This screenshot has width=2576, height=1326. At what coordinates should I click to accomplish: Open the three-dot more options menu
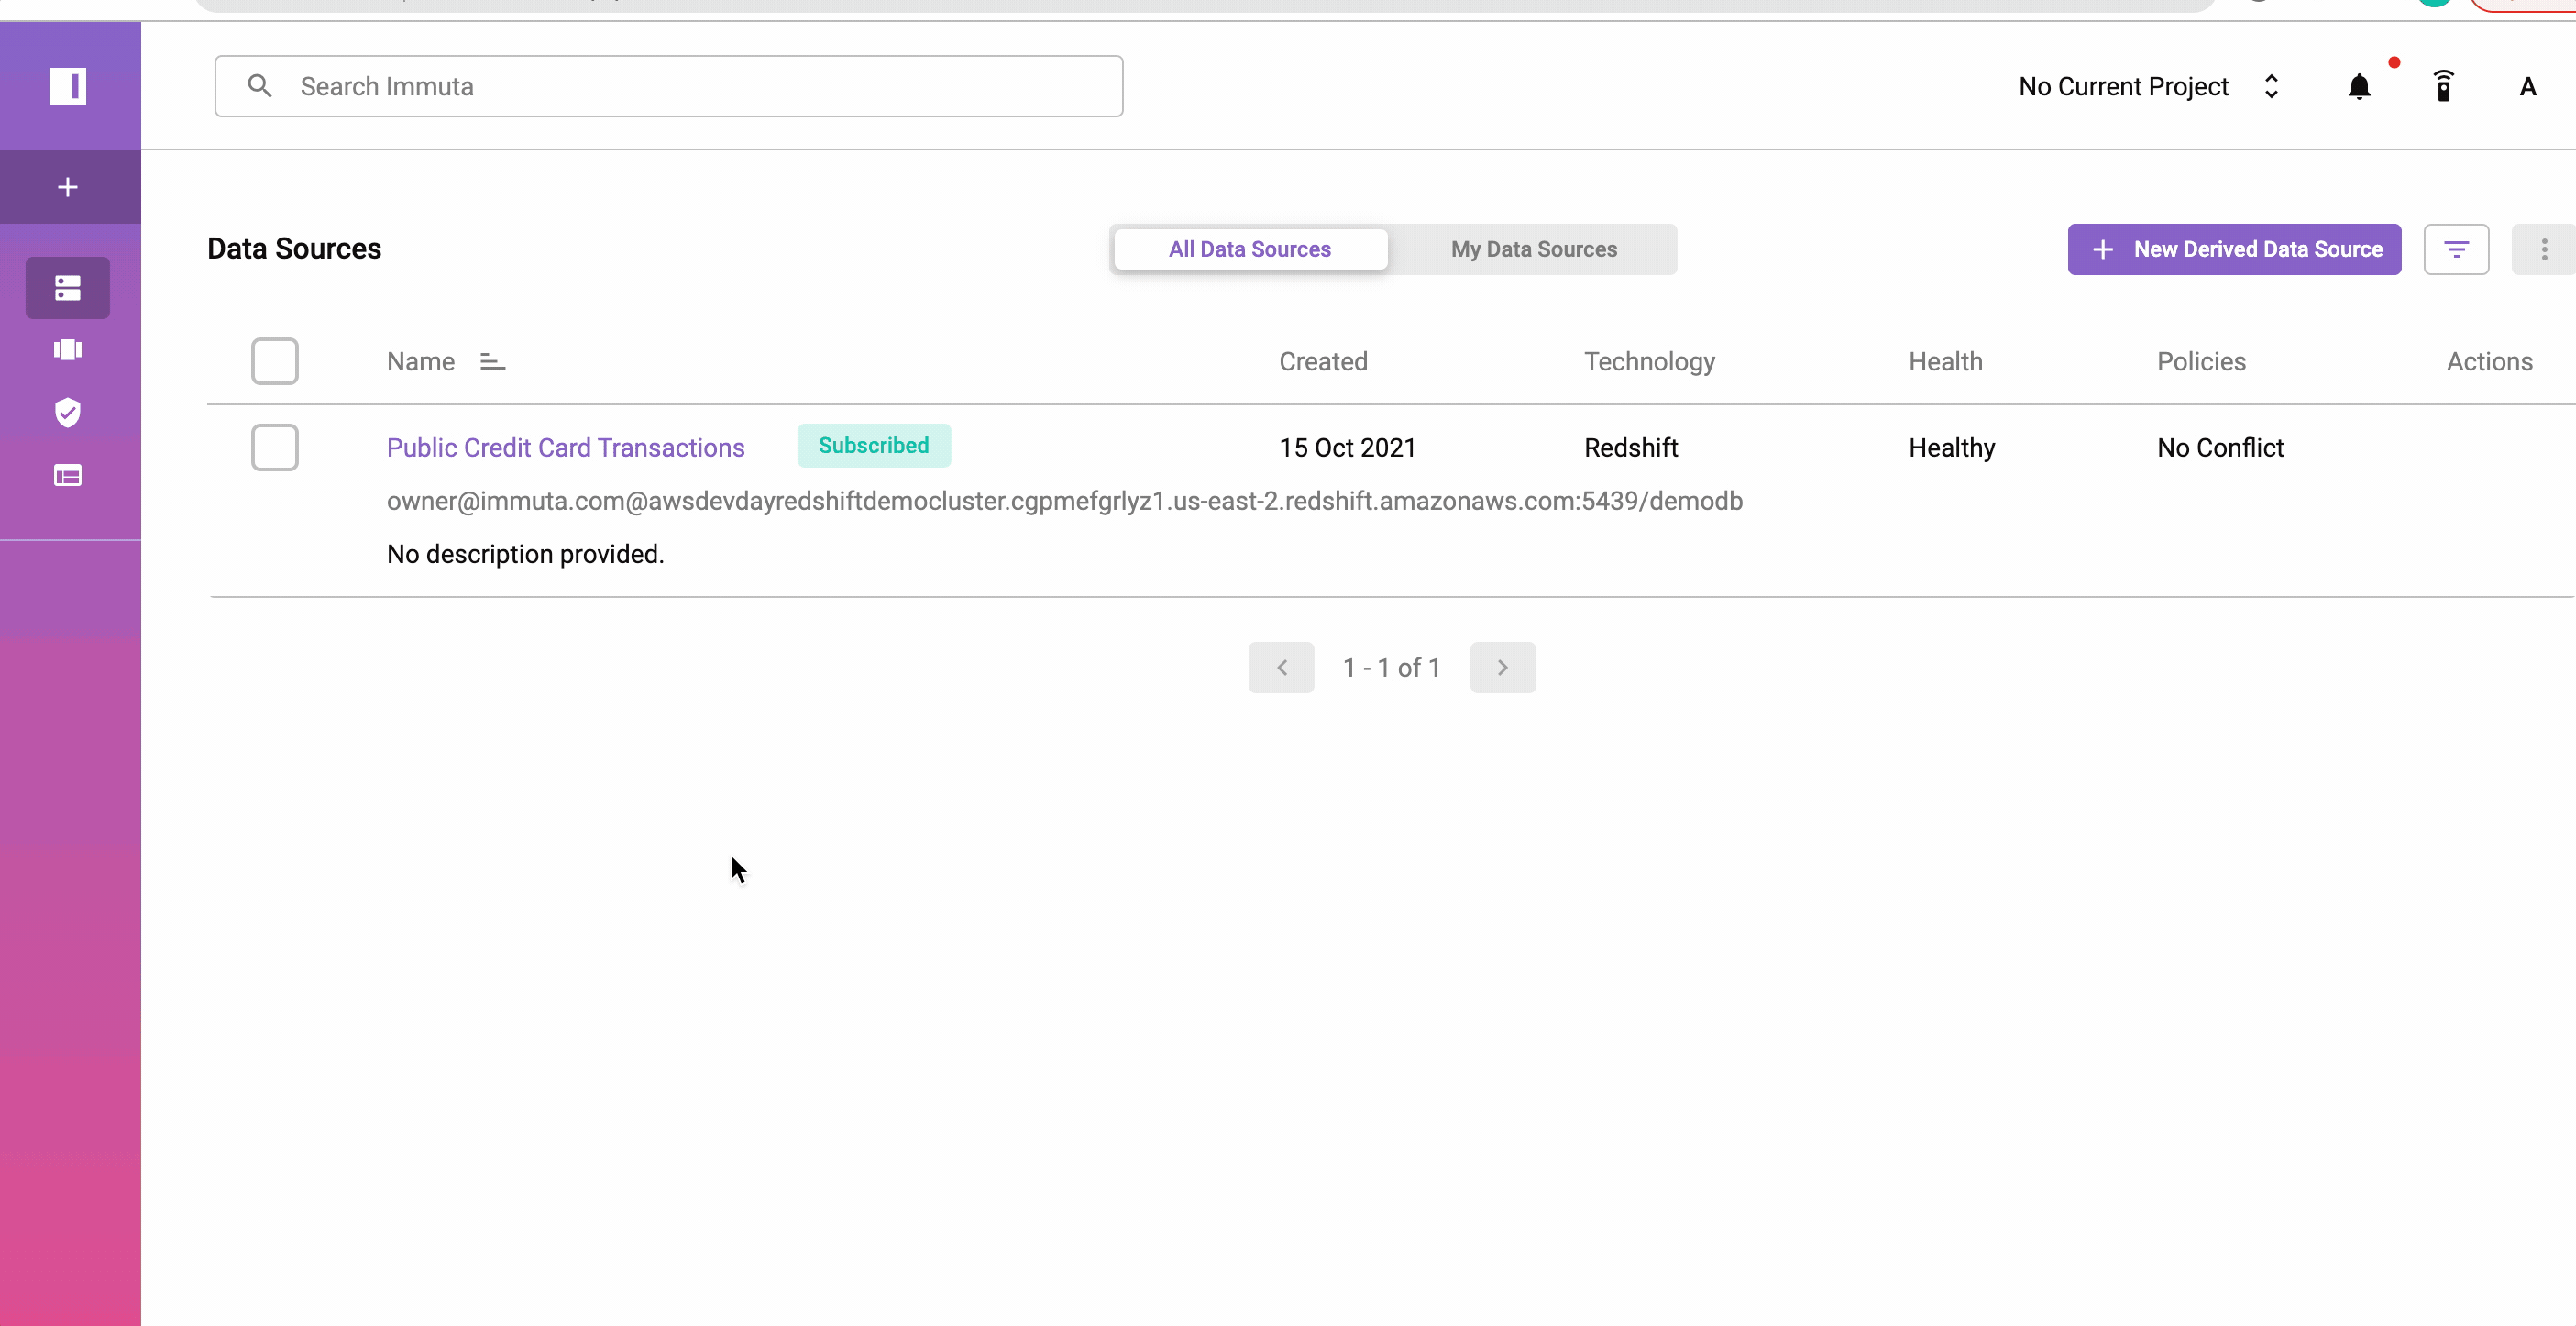[2544, 249]
